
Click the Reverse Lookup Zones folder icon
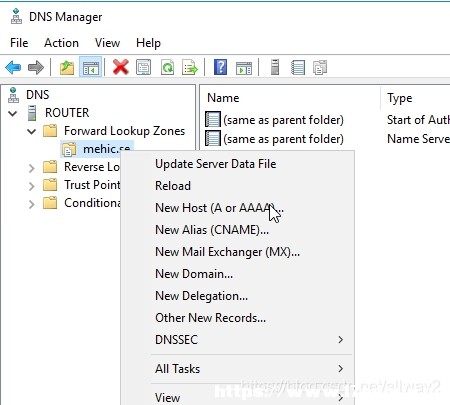click(50, 167)
